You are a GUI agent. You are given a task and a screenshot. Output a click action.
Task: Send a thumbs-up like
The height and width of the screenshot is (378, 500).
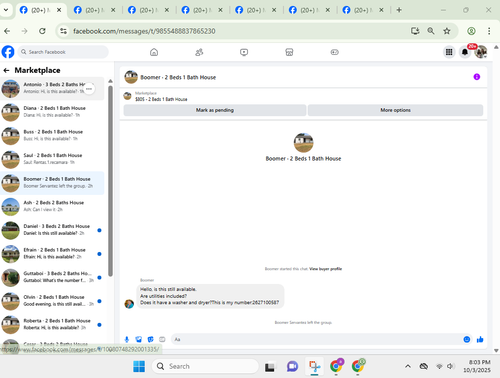pos(480,339)
